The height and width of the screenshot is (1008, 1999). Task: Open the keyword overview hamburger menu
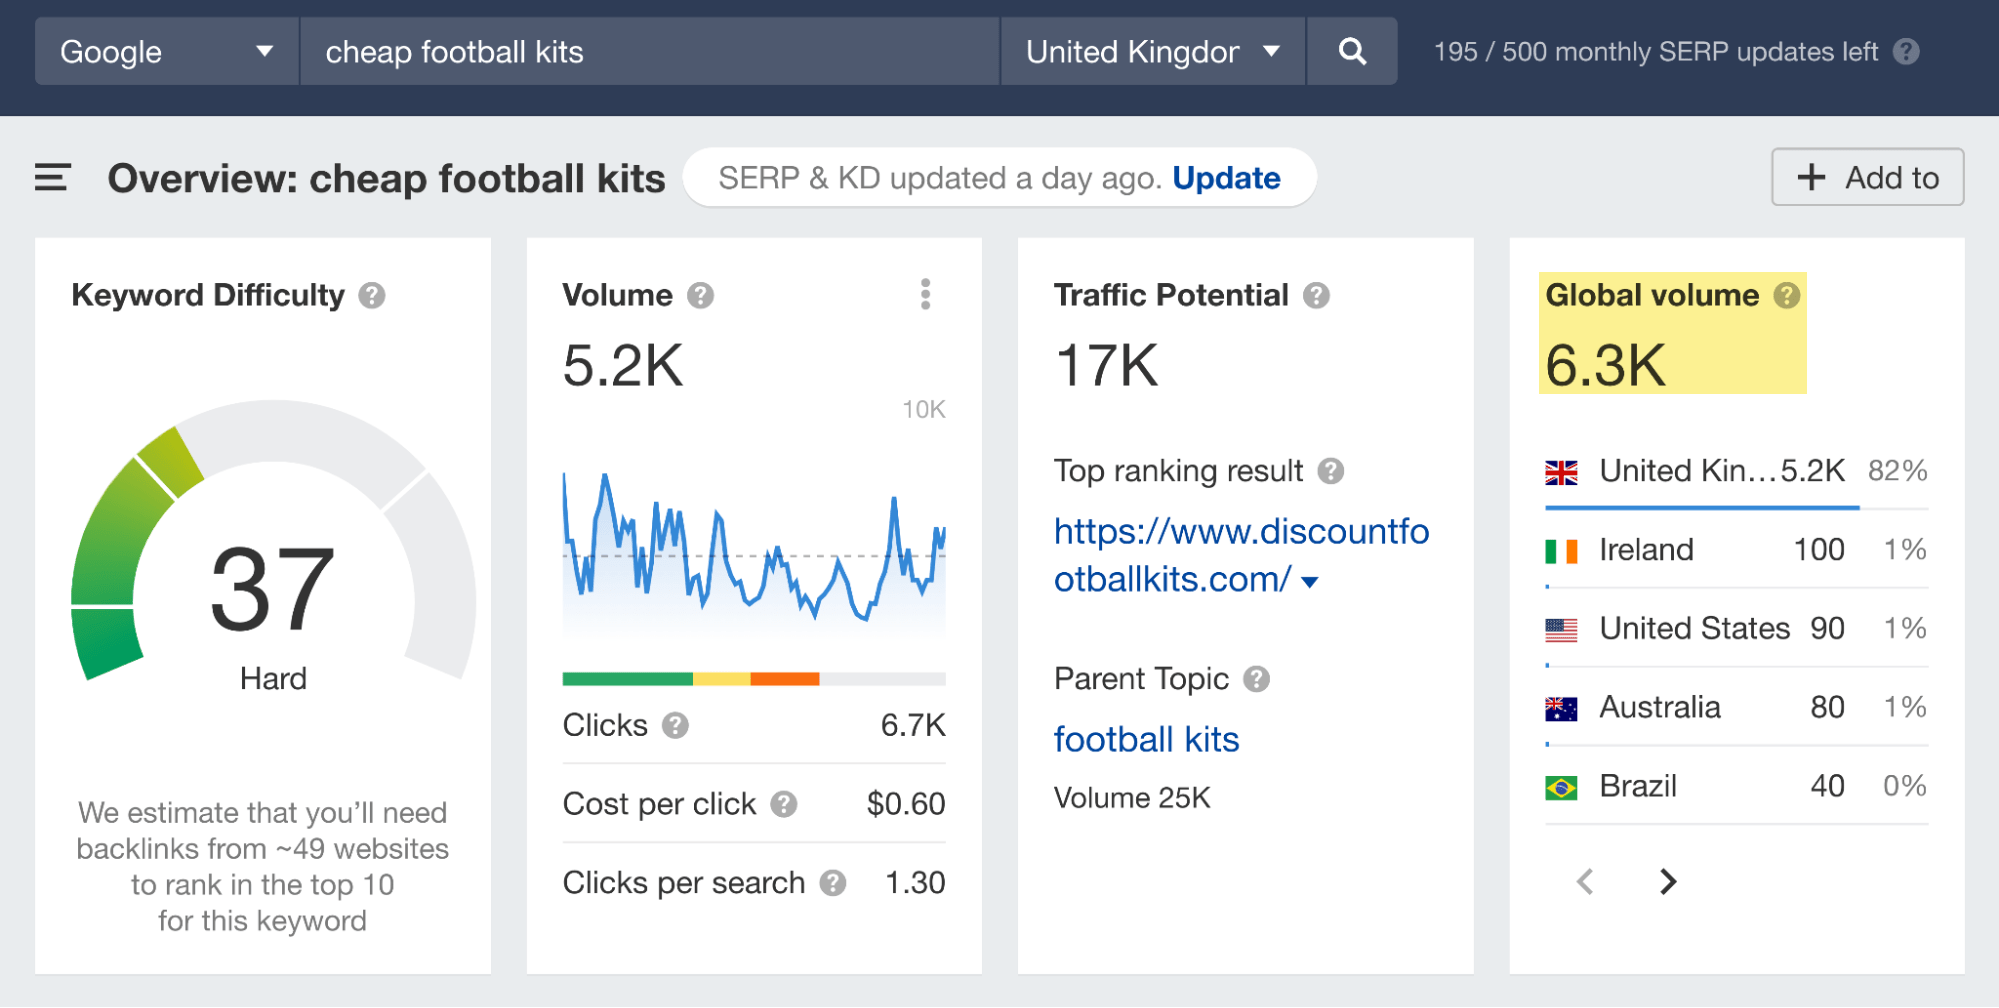[x=52, y=177]
